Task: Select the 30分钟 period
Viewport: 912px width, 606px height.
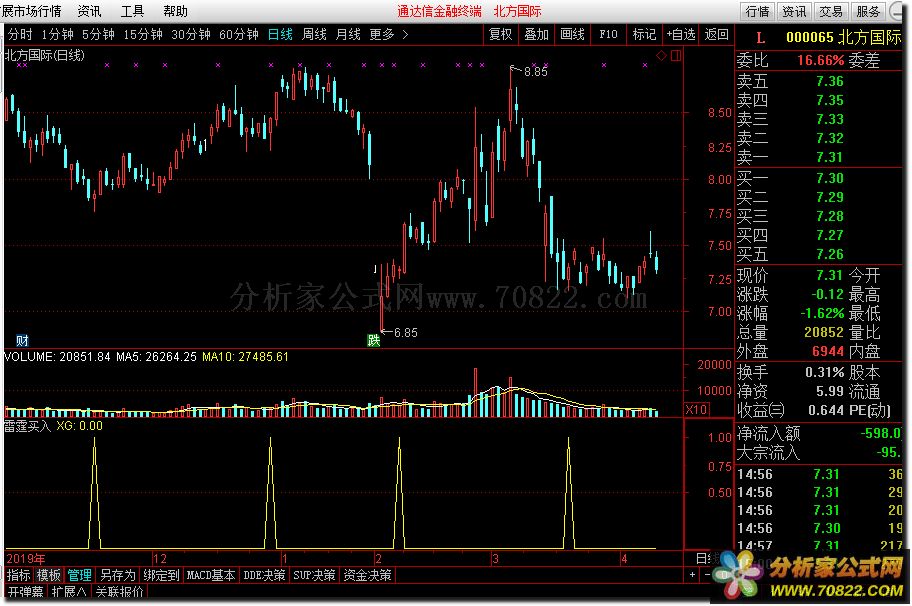Action: 191,35
